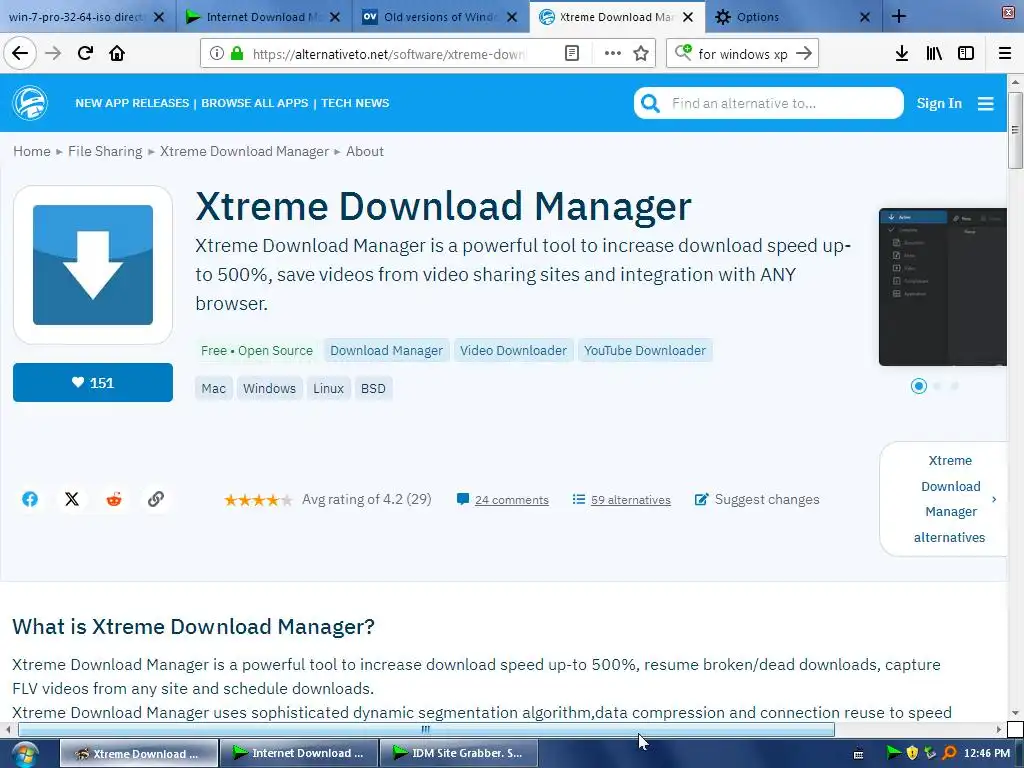
Task: Select the Windows platform tag
Action: (x=269, y=389)
